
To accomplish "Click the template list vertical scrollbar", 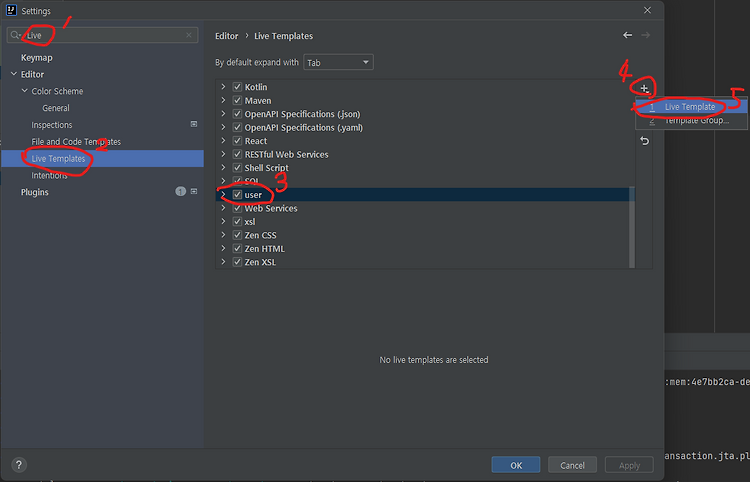I will pos(632,227).
